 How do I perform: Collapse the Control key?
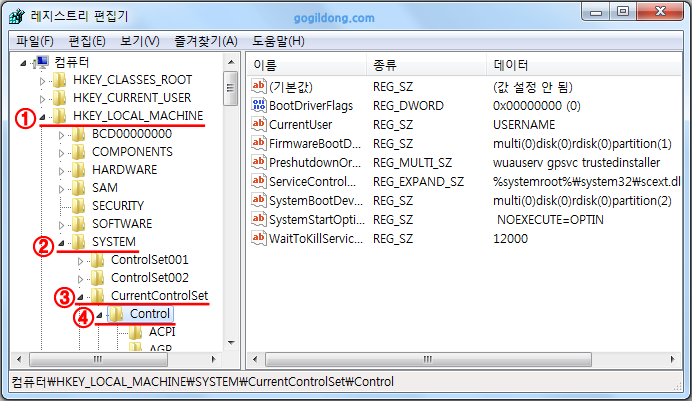[x=99, y=315]
